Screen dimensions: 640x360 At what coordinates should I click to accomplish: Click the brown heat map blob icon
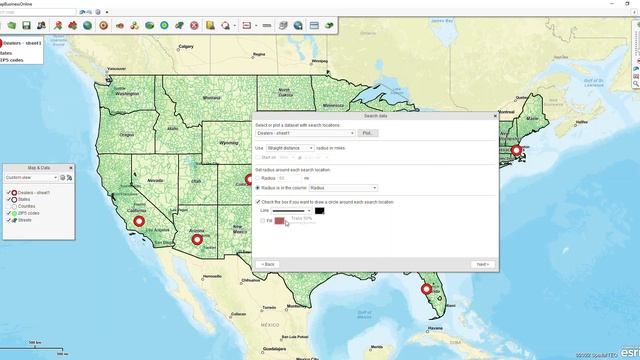pos(120,25)
